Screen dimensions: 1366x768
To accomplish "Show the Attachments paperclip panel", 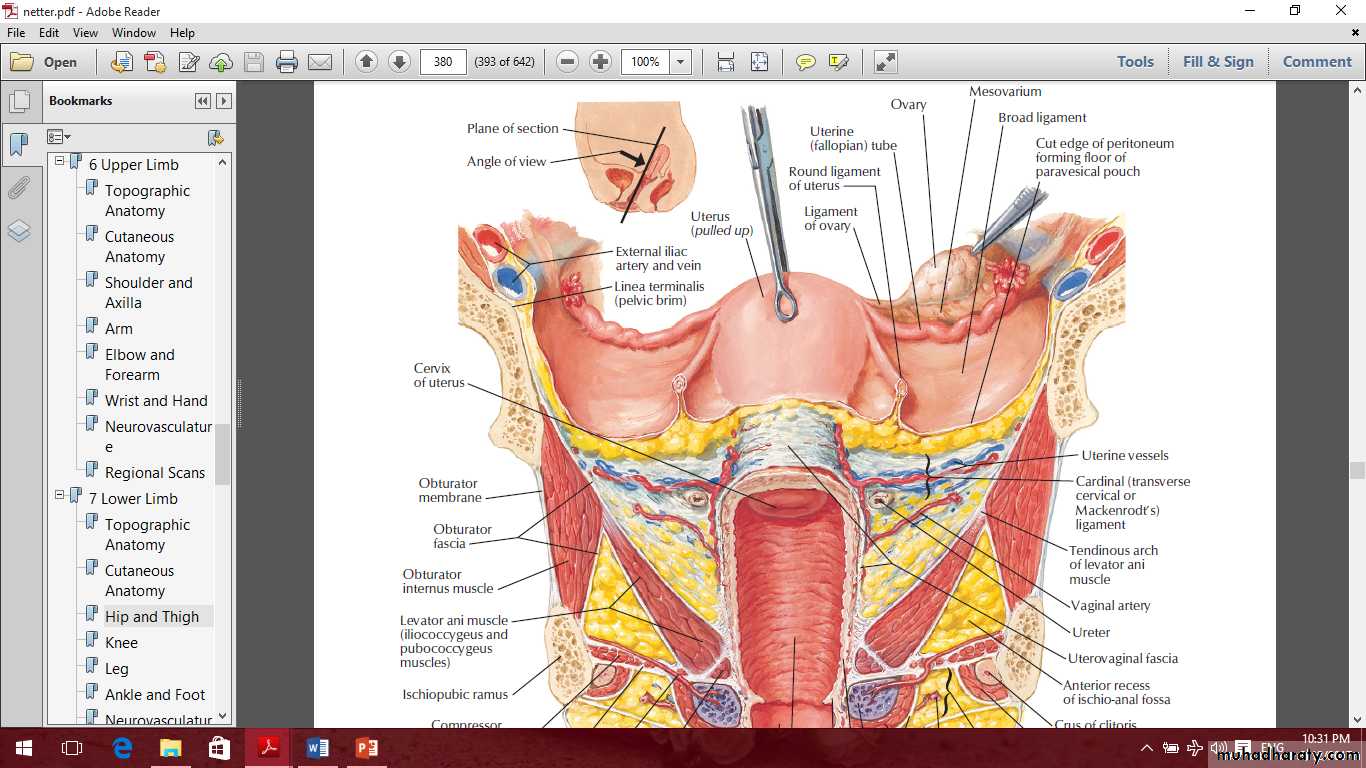I will 19,188.
